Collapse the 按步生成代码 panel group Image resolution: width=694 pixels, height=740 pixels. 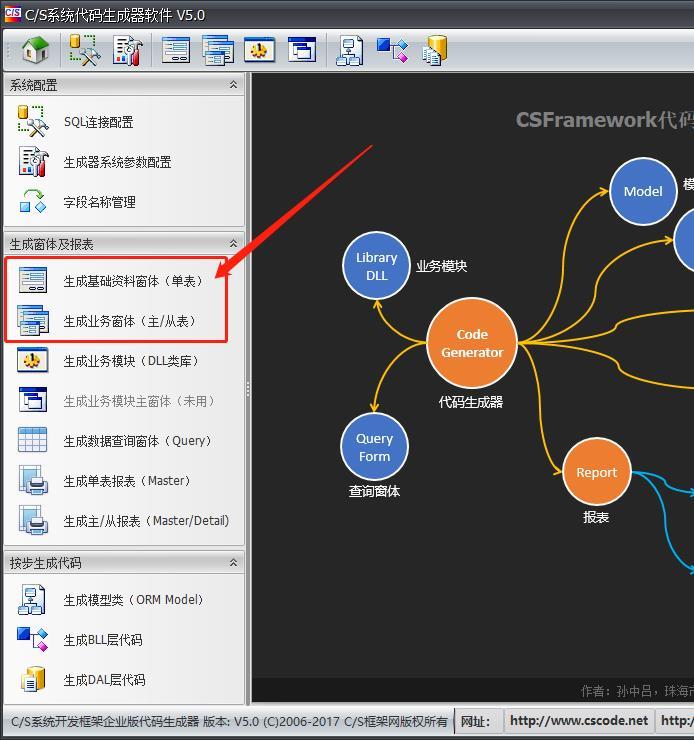coord(234,563)
